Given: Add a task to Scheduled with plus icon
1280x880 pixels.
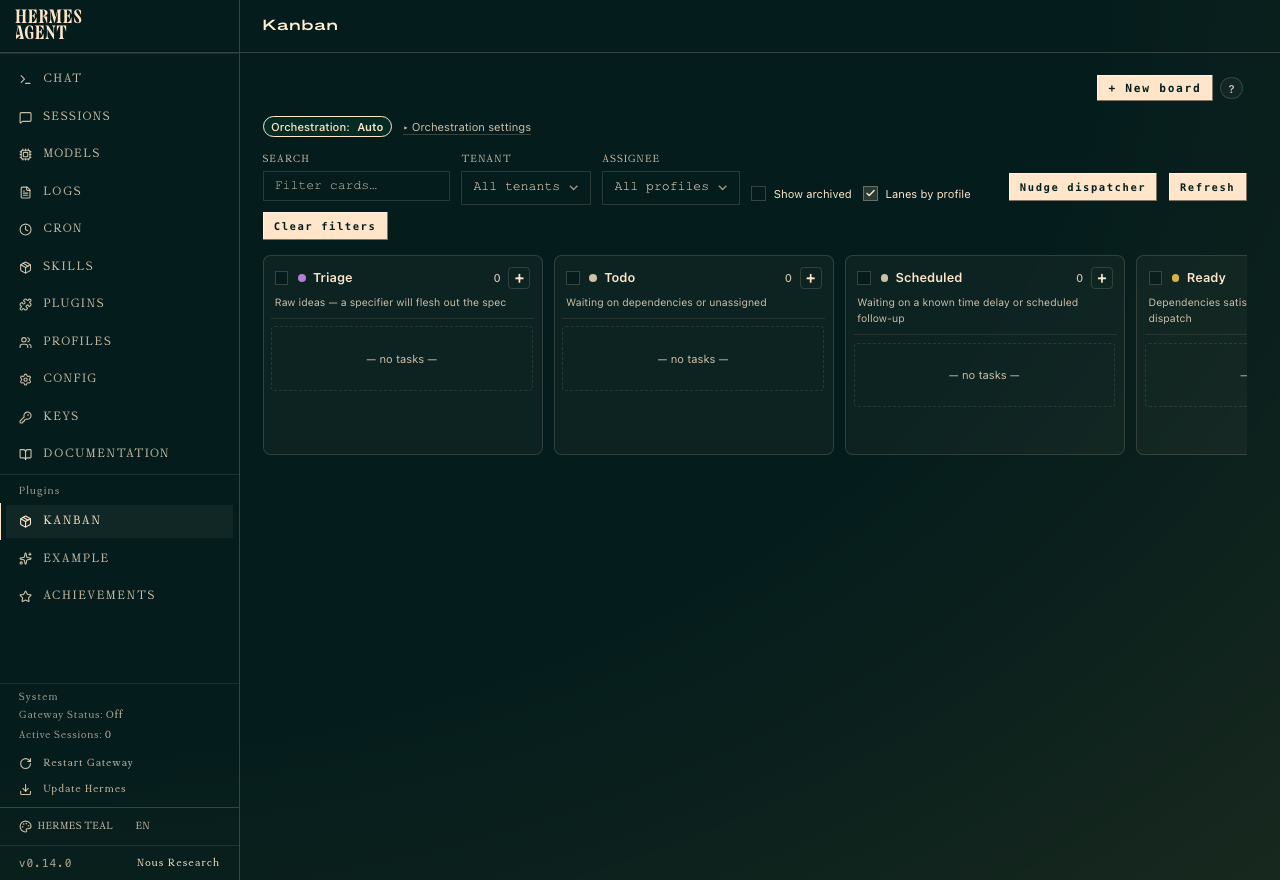Looking at the screenshot, I should [1102, 278].
